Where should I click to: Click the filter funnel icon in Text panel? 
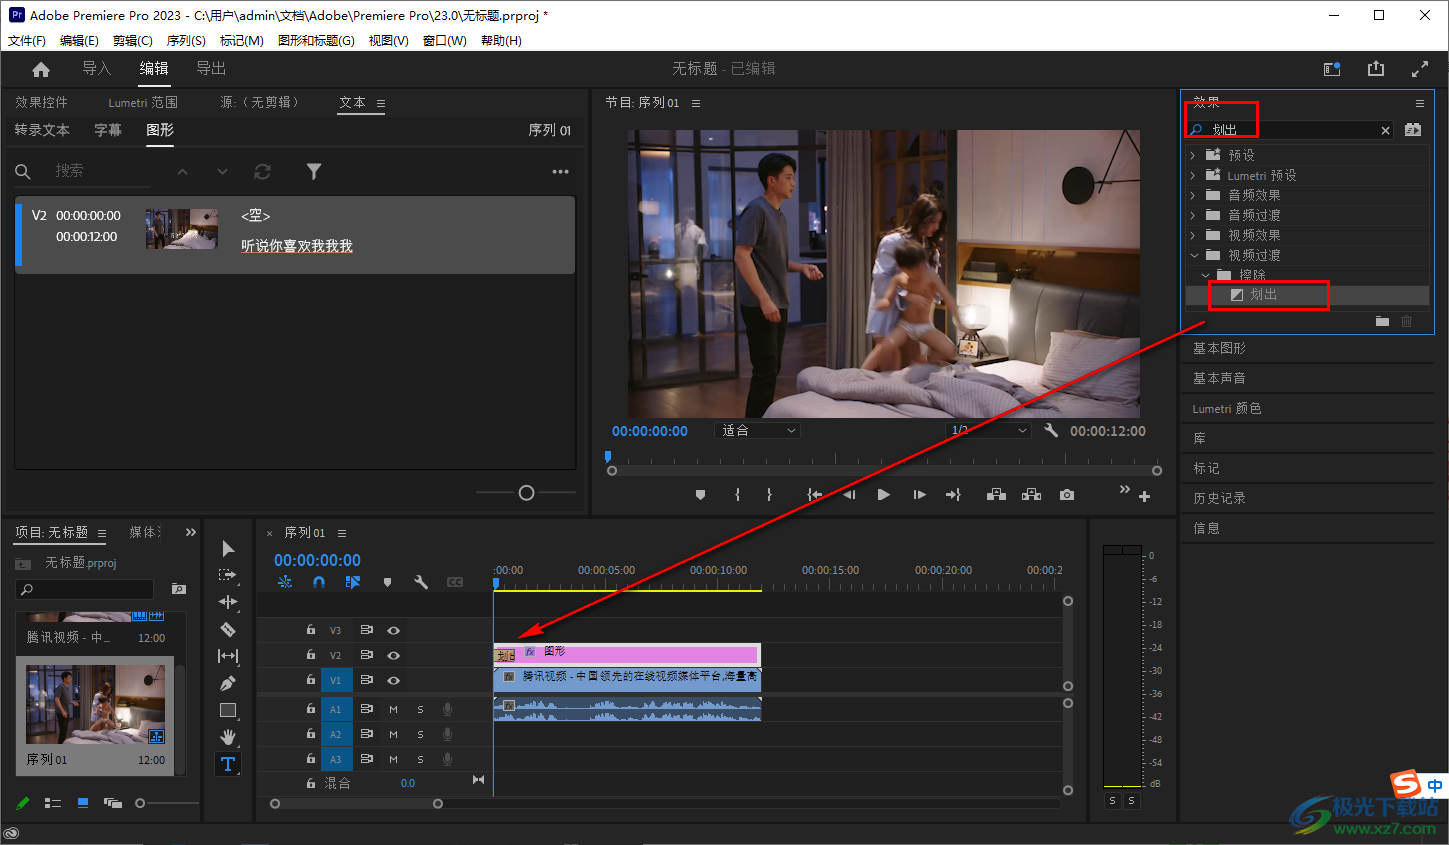[314, 172]
